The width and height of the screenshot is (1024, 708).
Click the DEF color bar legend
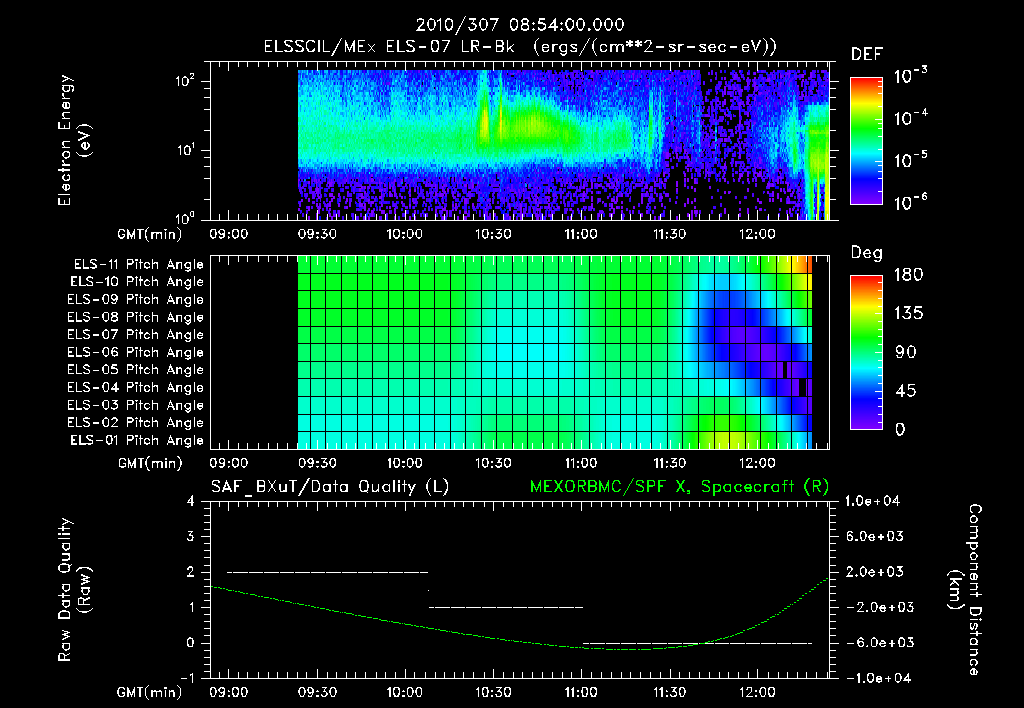tap(866, 141)
